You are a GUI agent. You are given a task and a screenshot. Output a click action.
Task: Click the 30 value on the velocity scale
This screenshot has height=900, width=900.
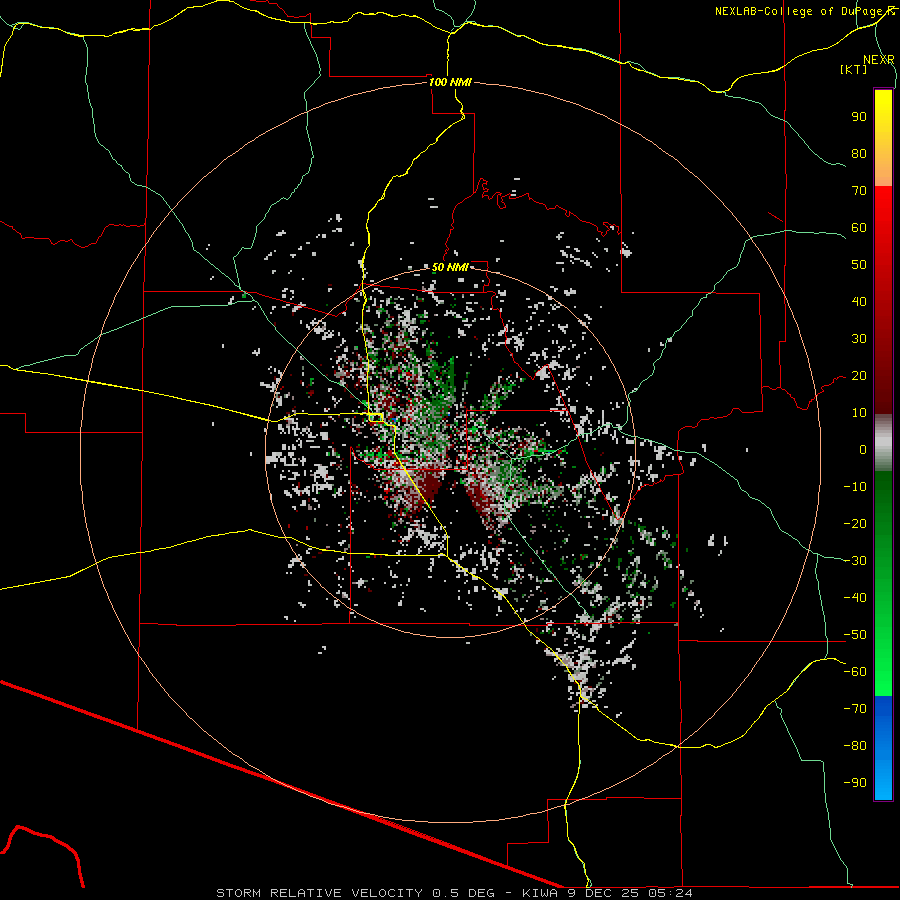tap(859, 339)
